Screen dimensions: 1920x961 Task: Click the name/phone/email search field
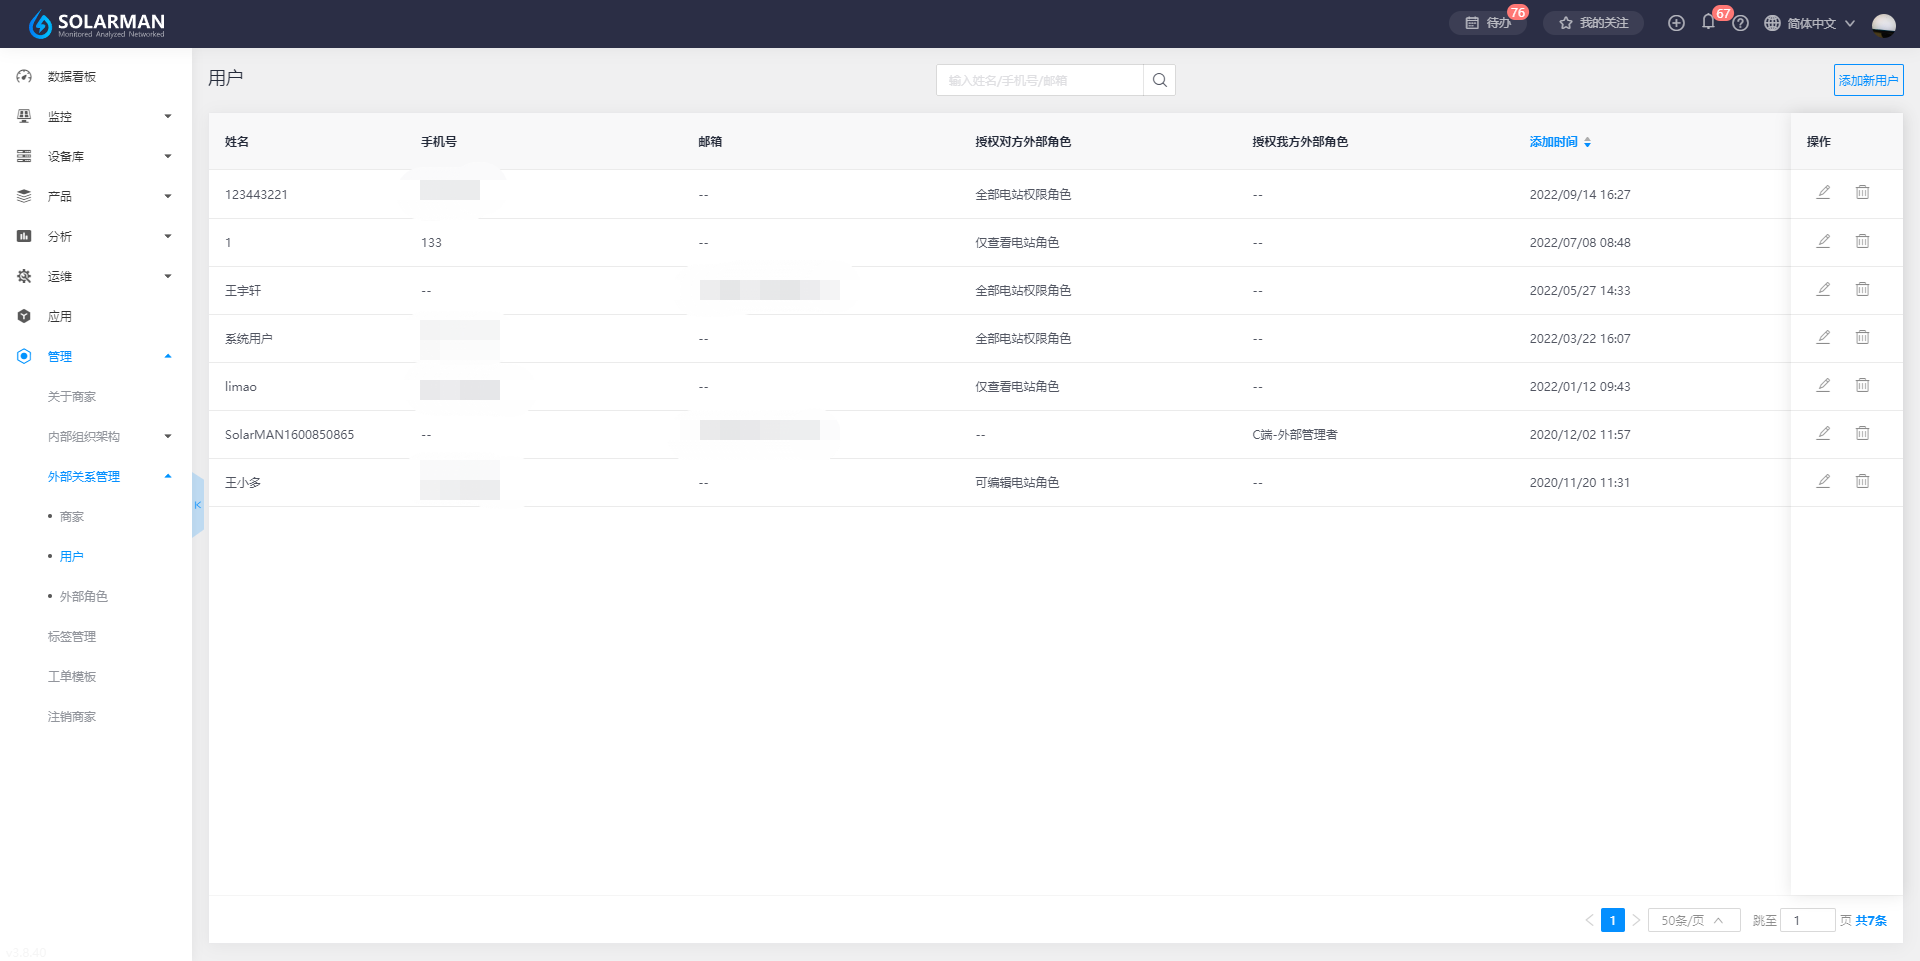1040,80
